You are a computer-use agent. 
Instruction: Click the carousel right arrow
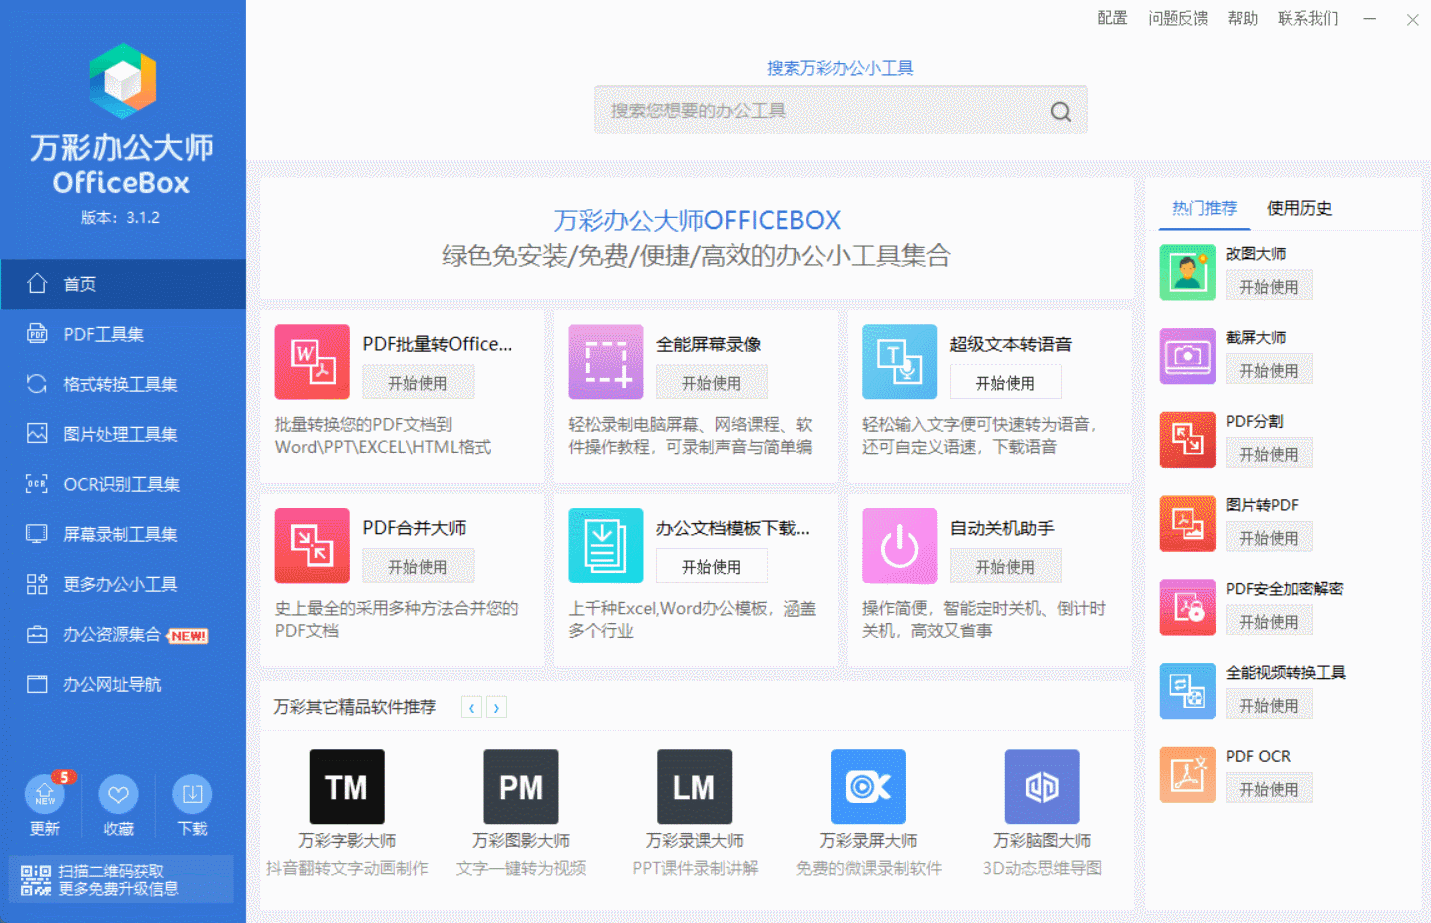(496, 707)
